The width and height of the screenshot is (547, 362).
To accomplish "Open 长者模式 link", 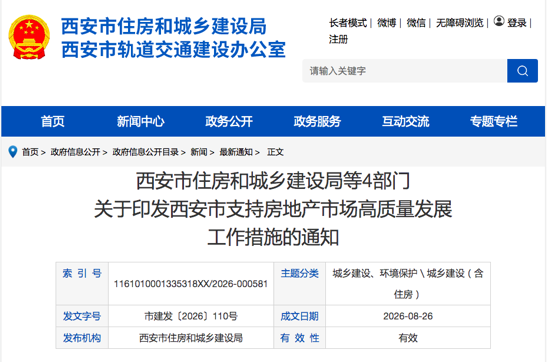I will click(348, 23).
